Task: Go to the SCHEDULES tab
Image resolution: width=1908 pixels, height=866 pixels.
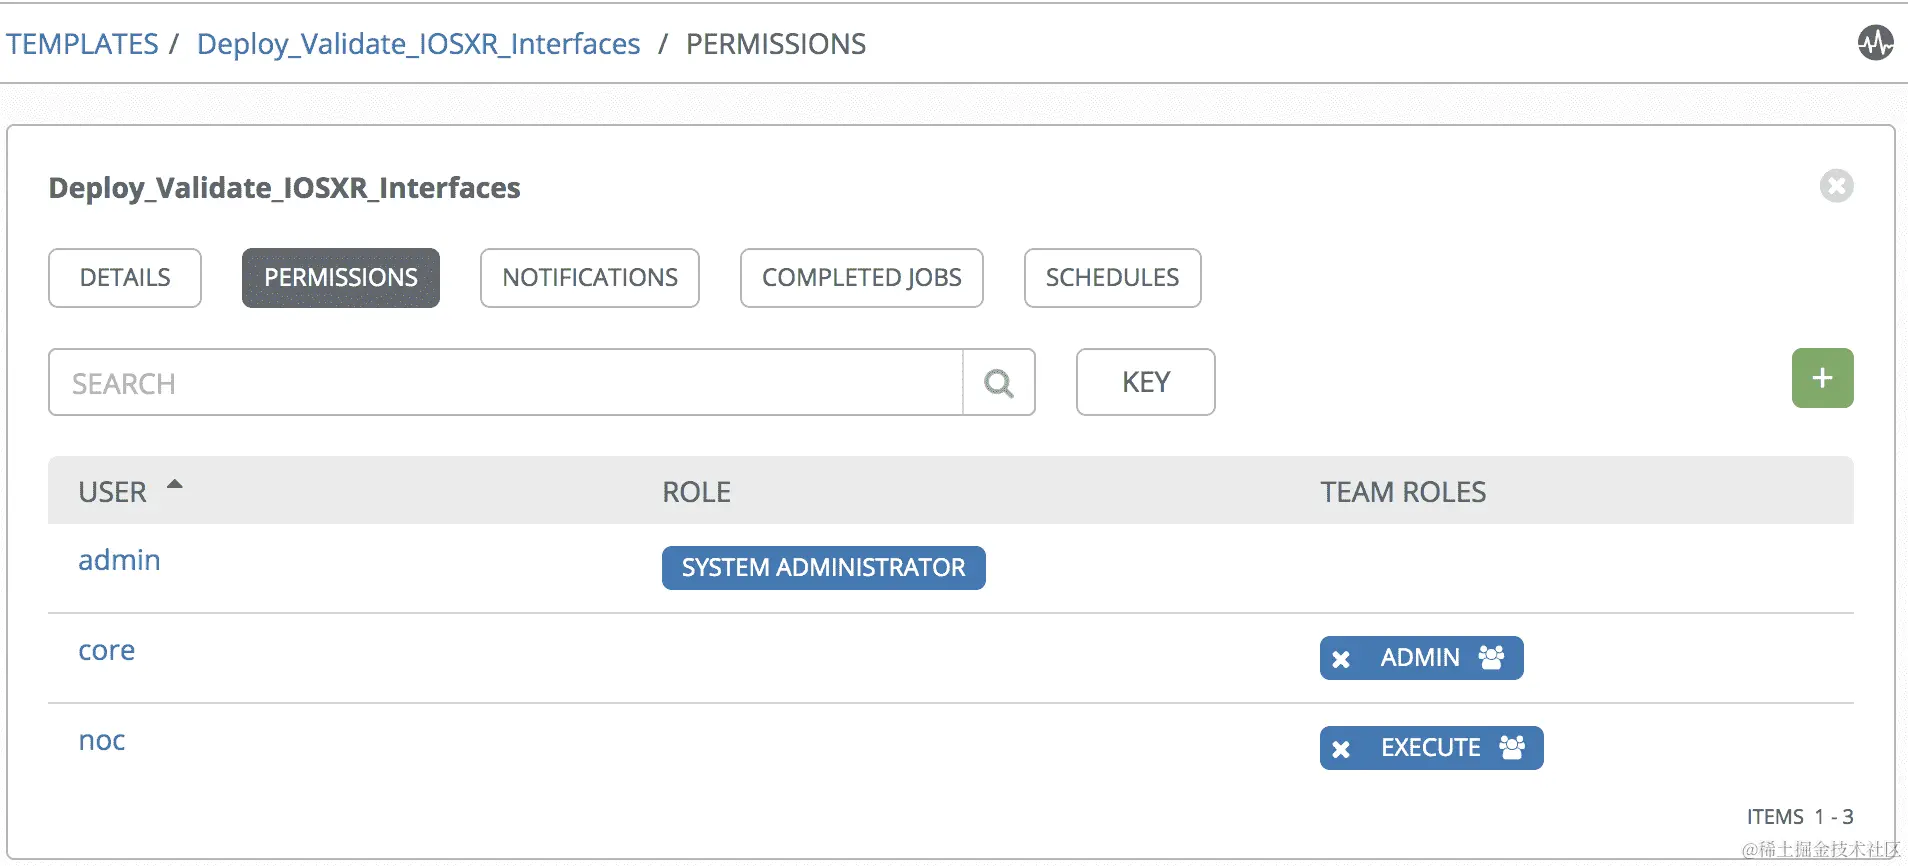Action: click(1112, 278)
